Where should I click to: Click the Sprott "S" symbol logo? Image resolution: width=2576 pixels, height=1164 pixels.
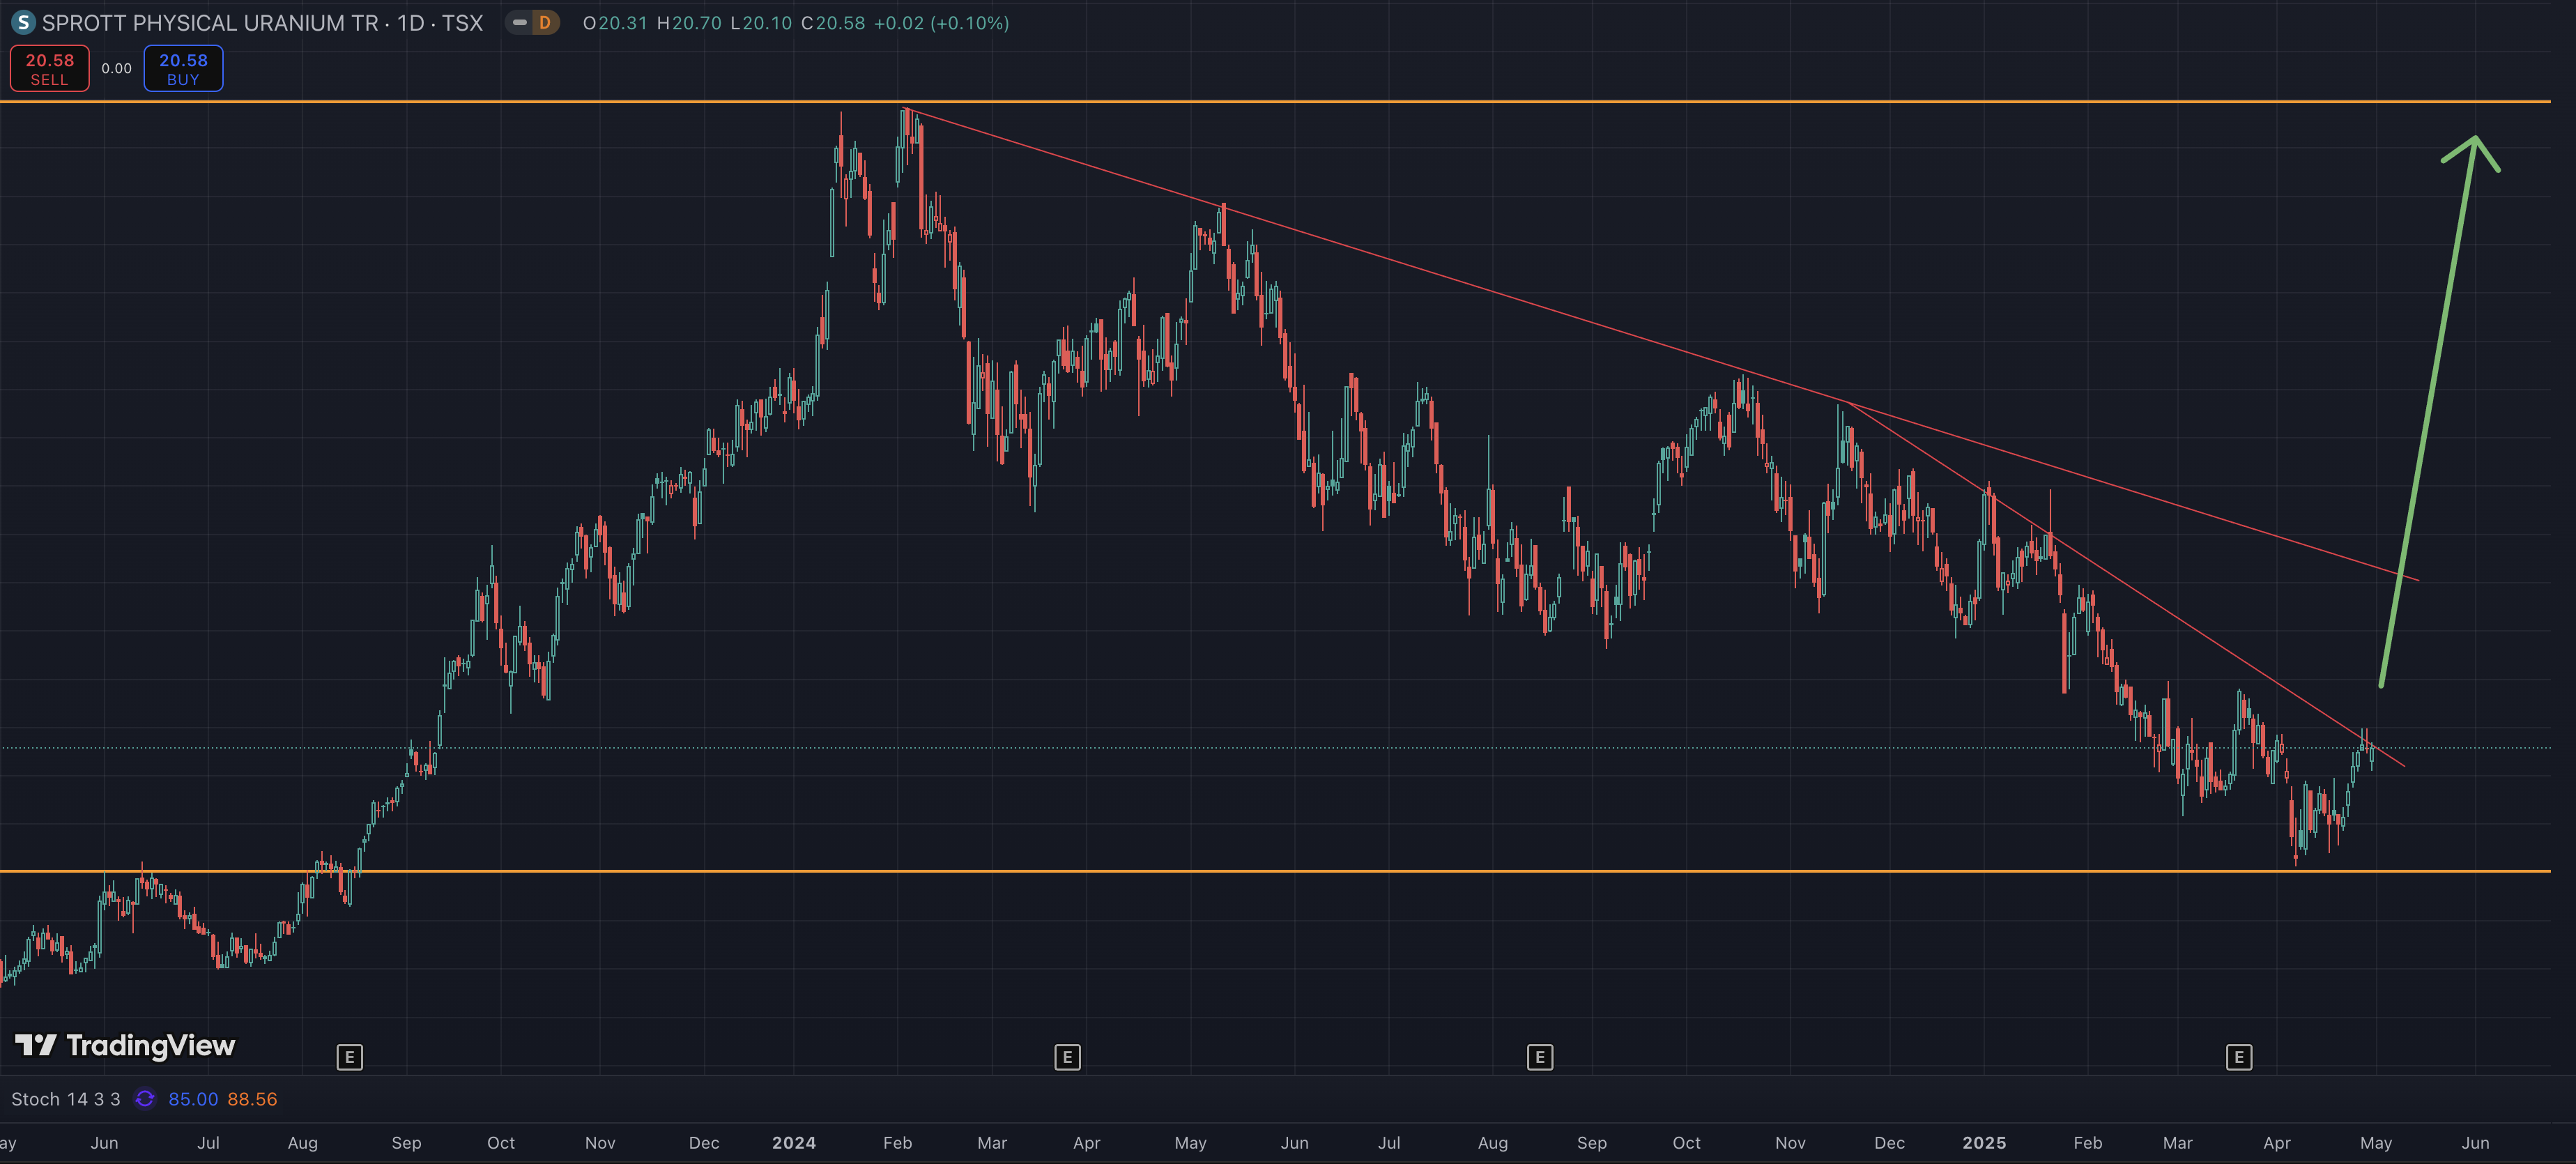22,22
